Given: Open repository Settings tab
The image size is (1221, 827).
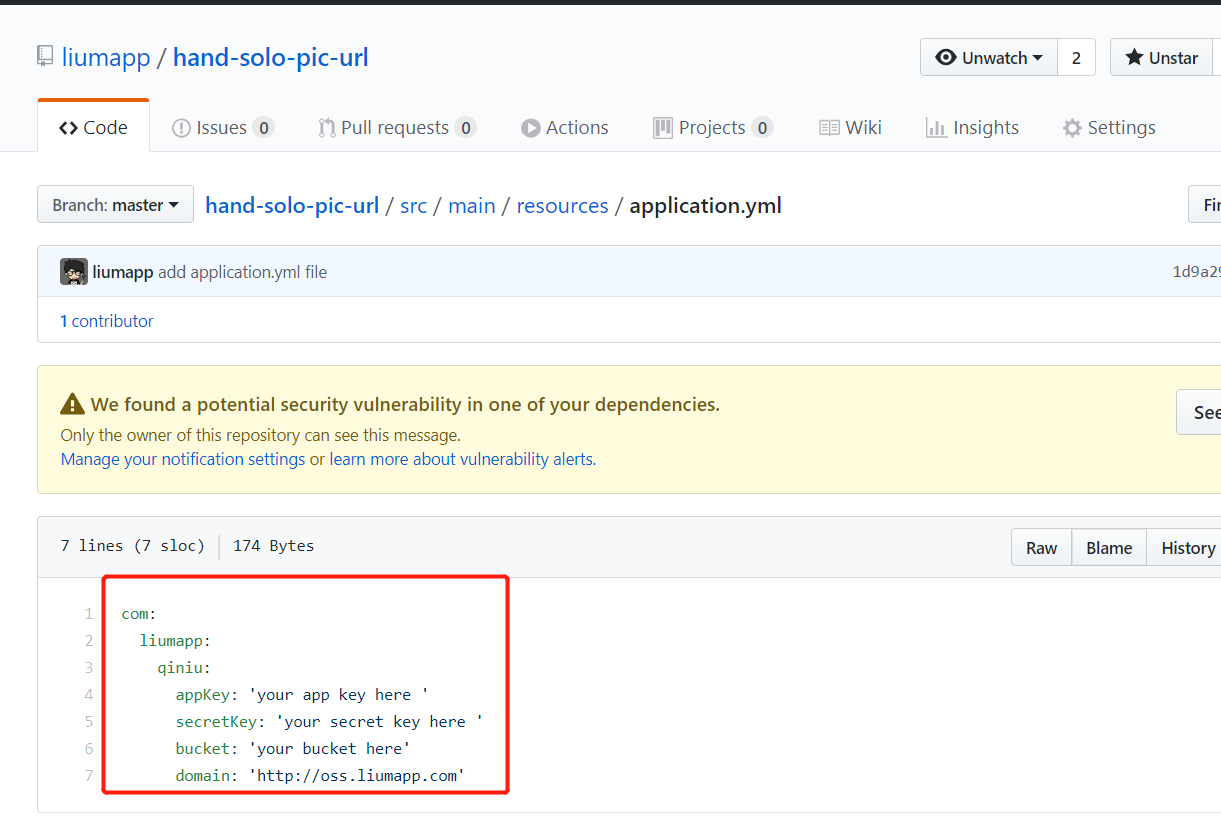Looking at the screenshot, I should point(1109,128).
